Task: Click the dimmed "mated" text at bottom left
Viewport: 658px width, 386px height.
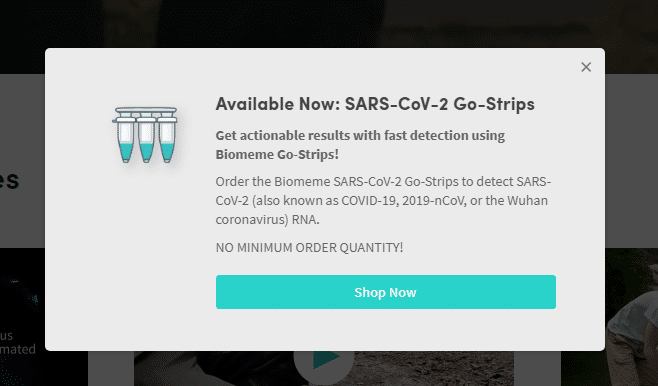Action: (x=18, y=349)
